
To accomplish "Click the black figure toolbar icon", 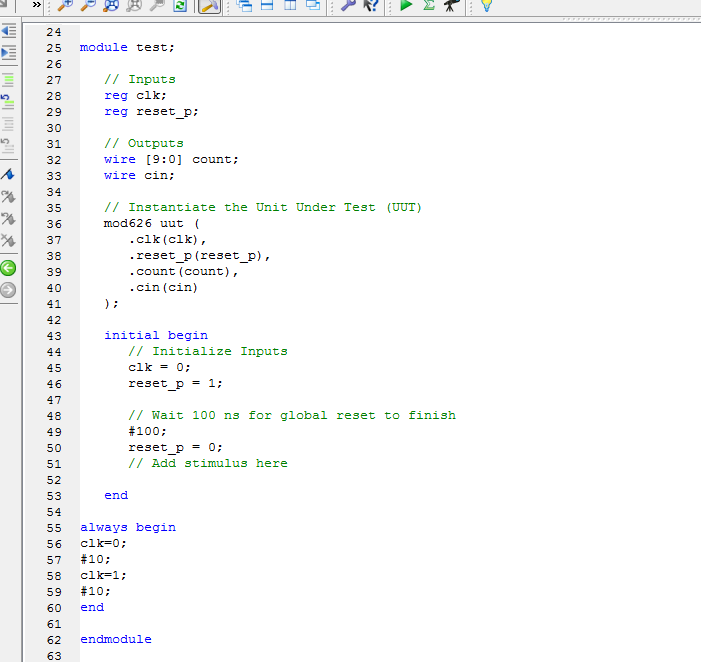I will coord(451,5).
